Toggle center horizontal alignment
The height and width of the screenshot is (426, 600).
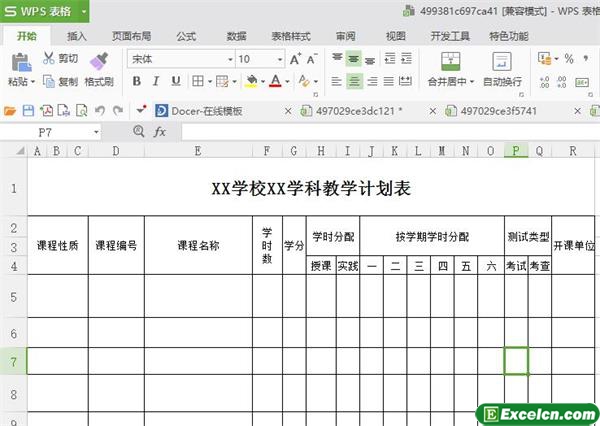354,81
